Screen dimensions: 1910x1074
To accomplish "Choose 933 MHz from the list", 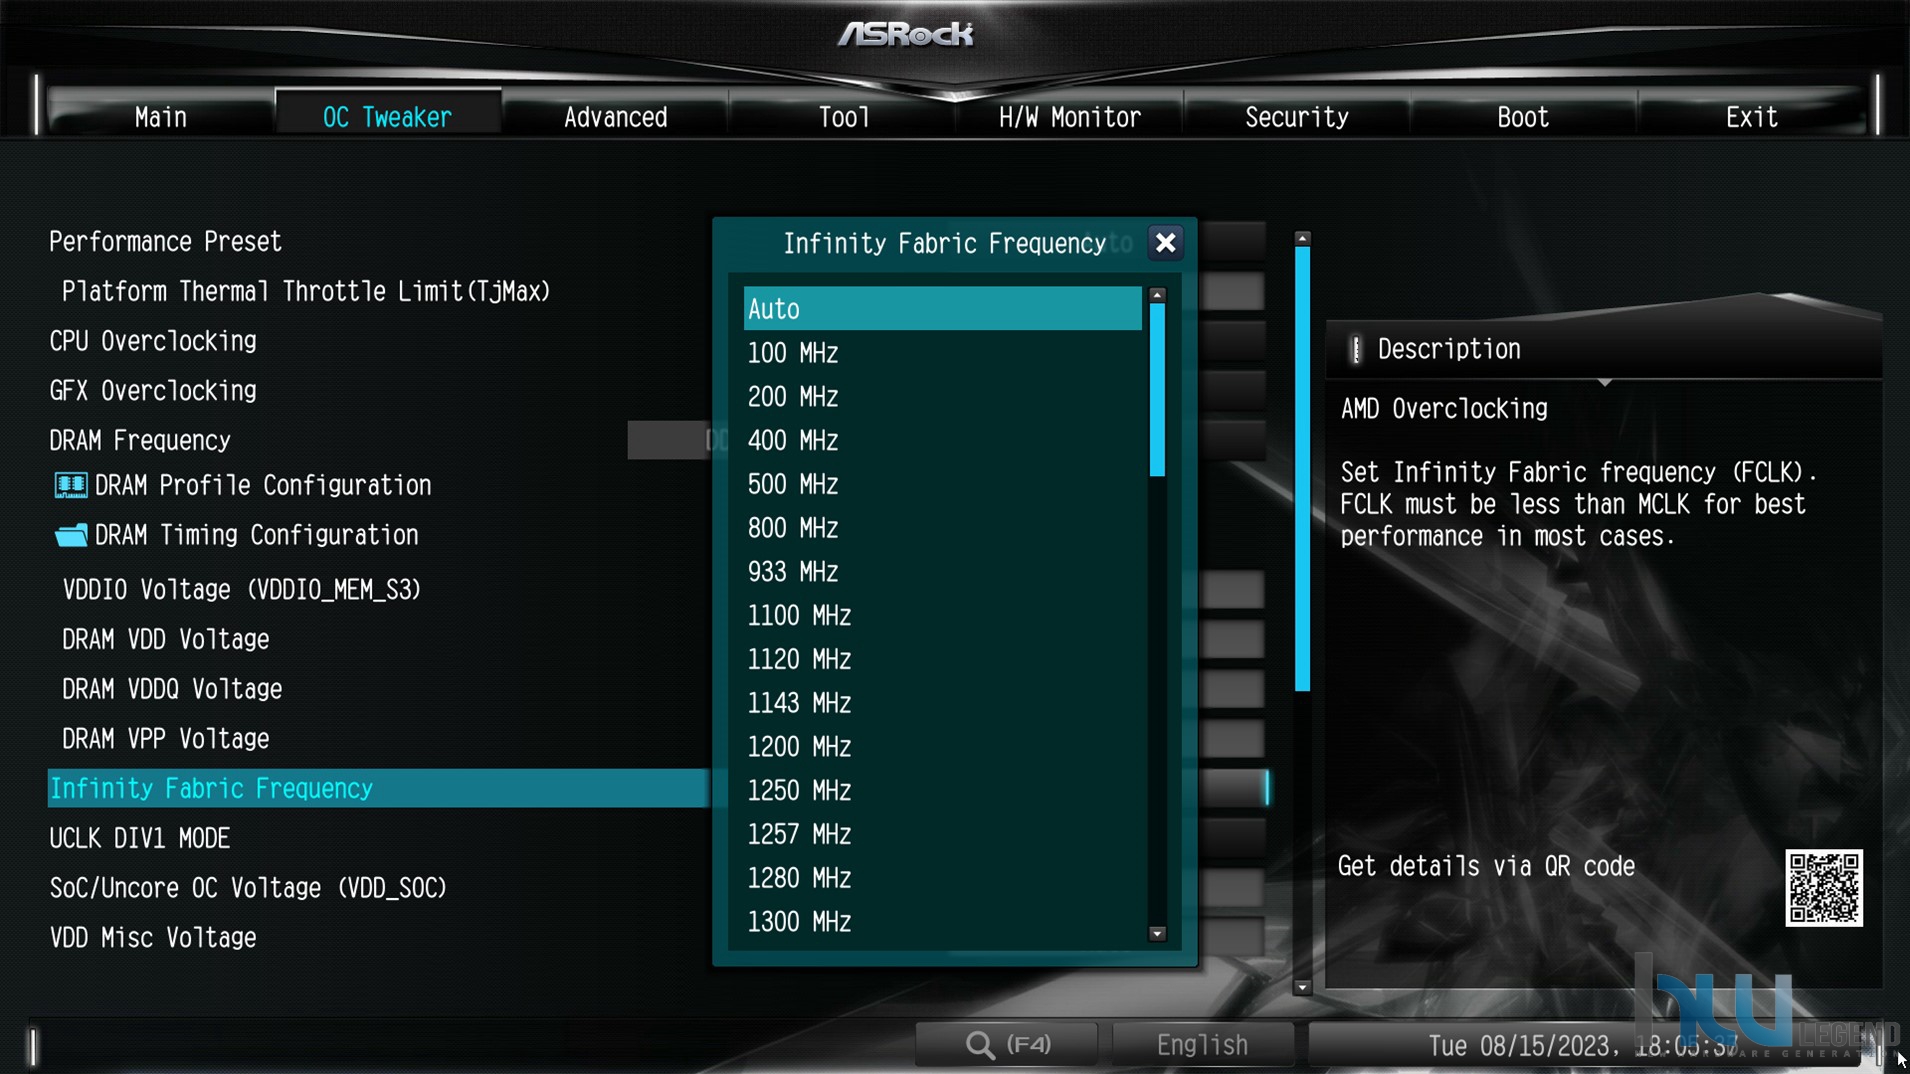I will coord(942,572).
